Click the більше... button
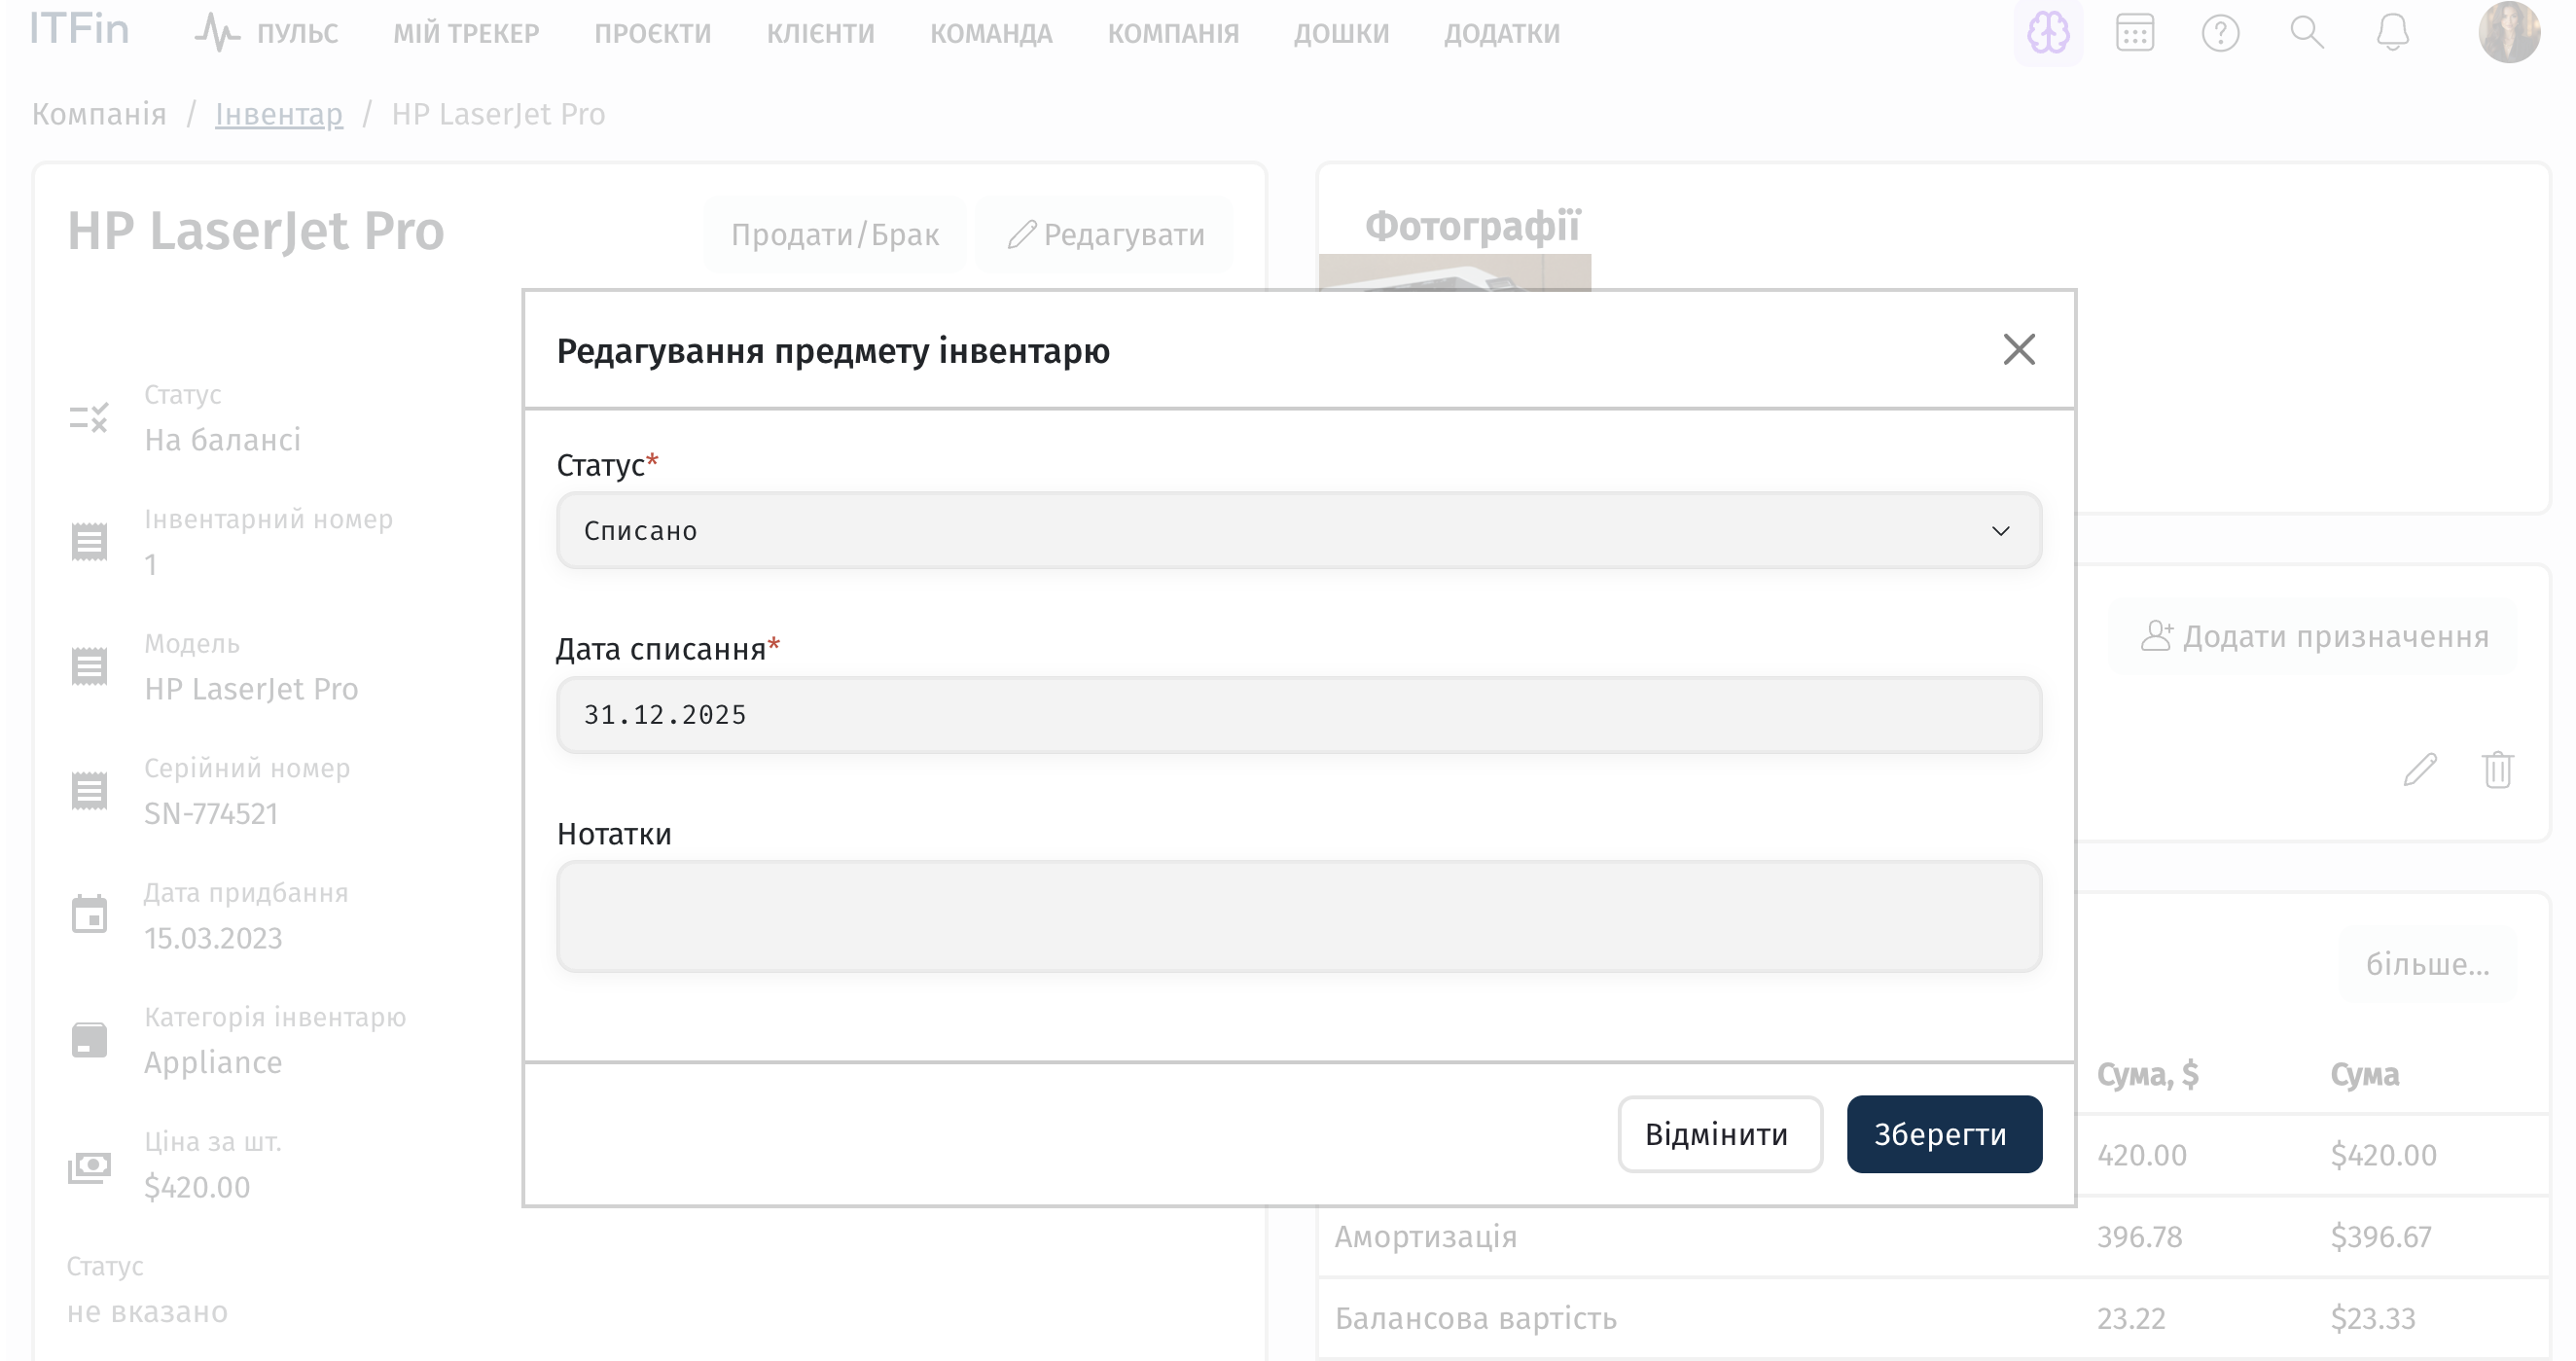2576x1361 pixels. pos(2427,965)
